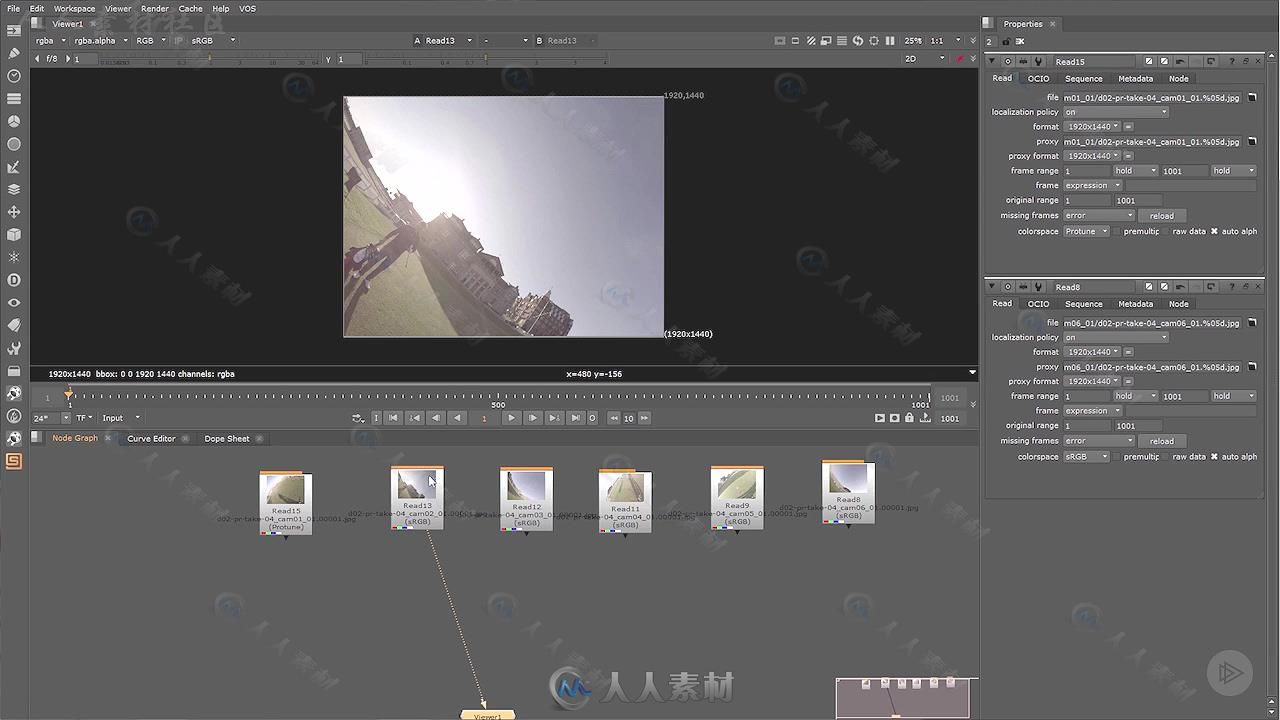Viewport: 1280px width, 720px height.
Task: Click the timeline lock icon
Action: (909, 418)
